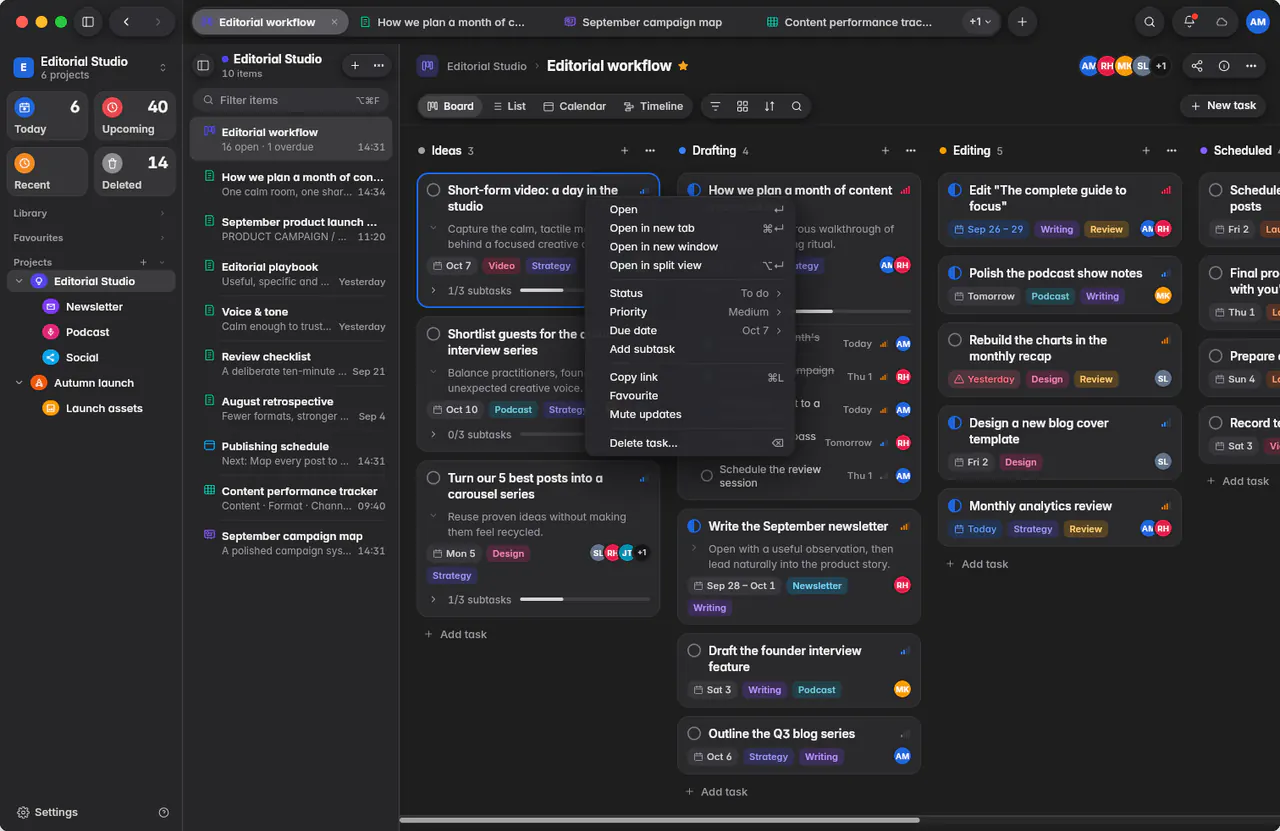
Task: Click the cloud sync icon
Action: (1221, 22)
